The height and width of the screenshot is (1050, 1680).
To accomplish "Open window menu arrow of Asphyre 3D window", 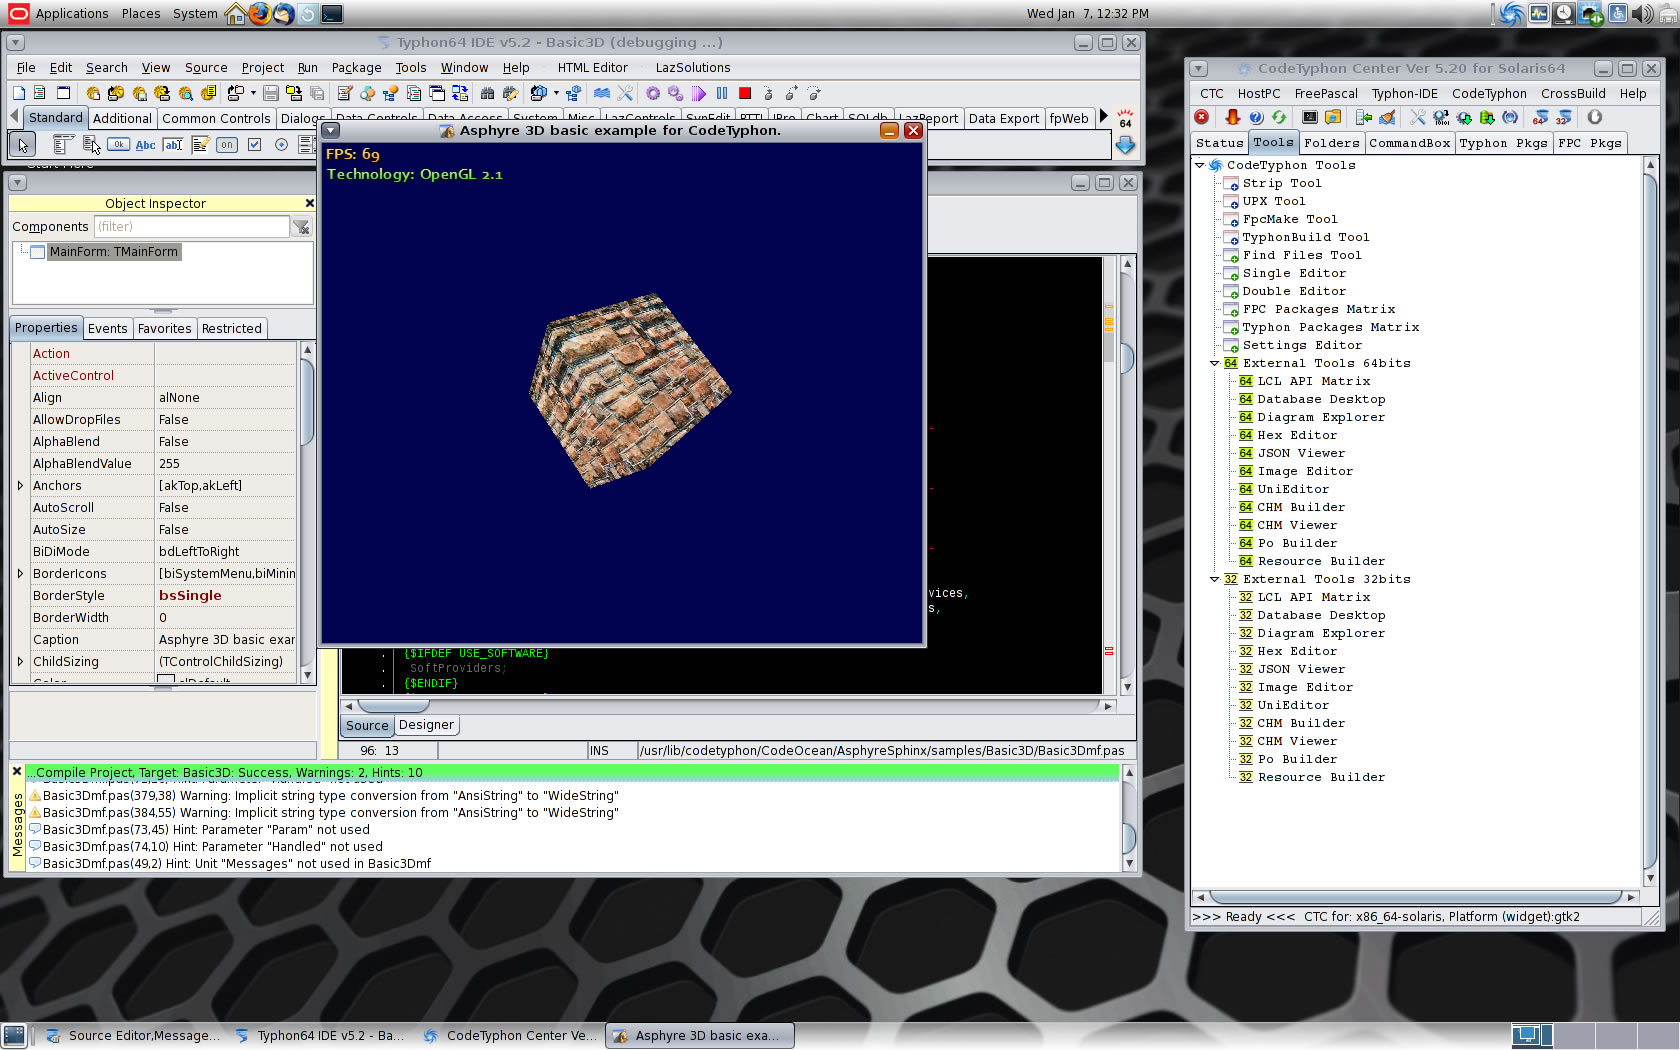I will pyautogui.click(x=331, y=131).
